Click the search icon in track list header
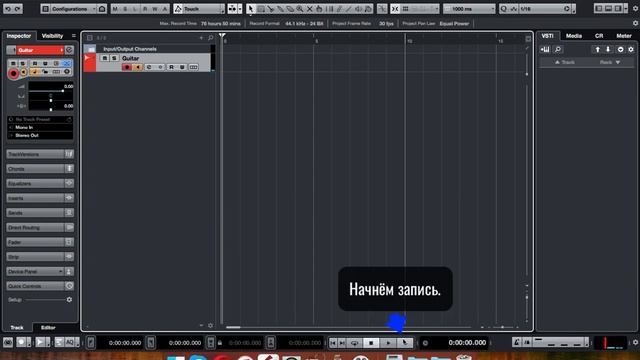 211,38
